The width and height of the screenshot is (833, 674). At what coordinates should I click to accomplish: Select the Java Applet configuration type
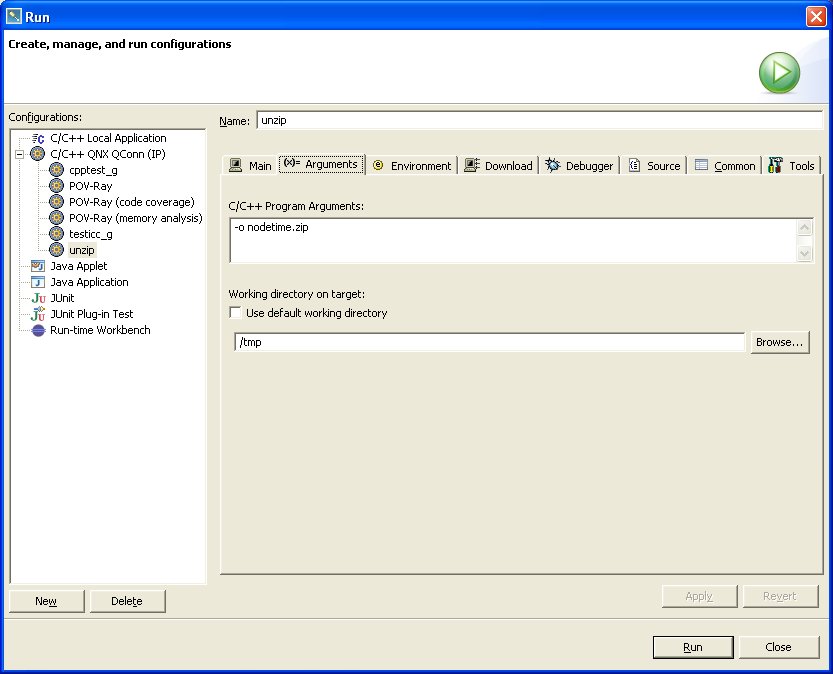tap(80, 266)
